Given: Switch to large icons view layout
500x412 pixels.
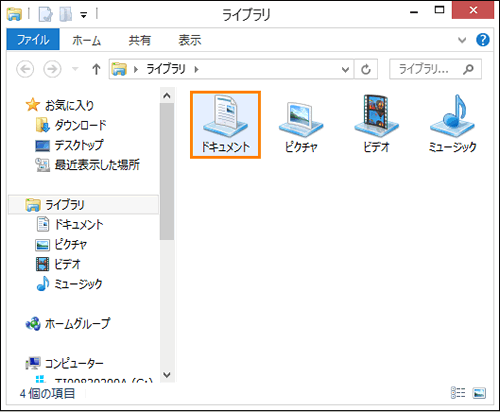Looking at the screenshot, I should point(479,393).
